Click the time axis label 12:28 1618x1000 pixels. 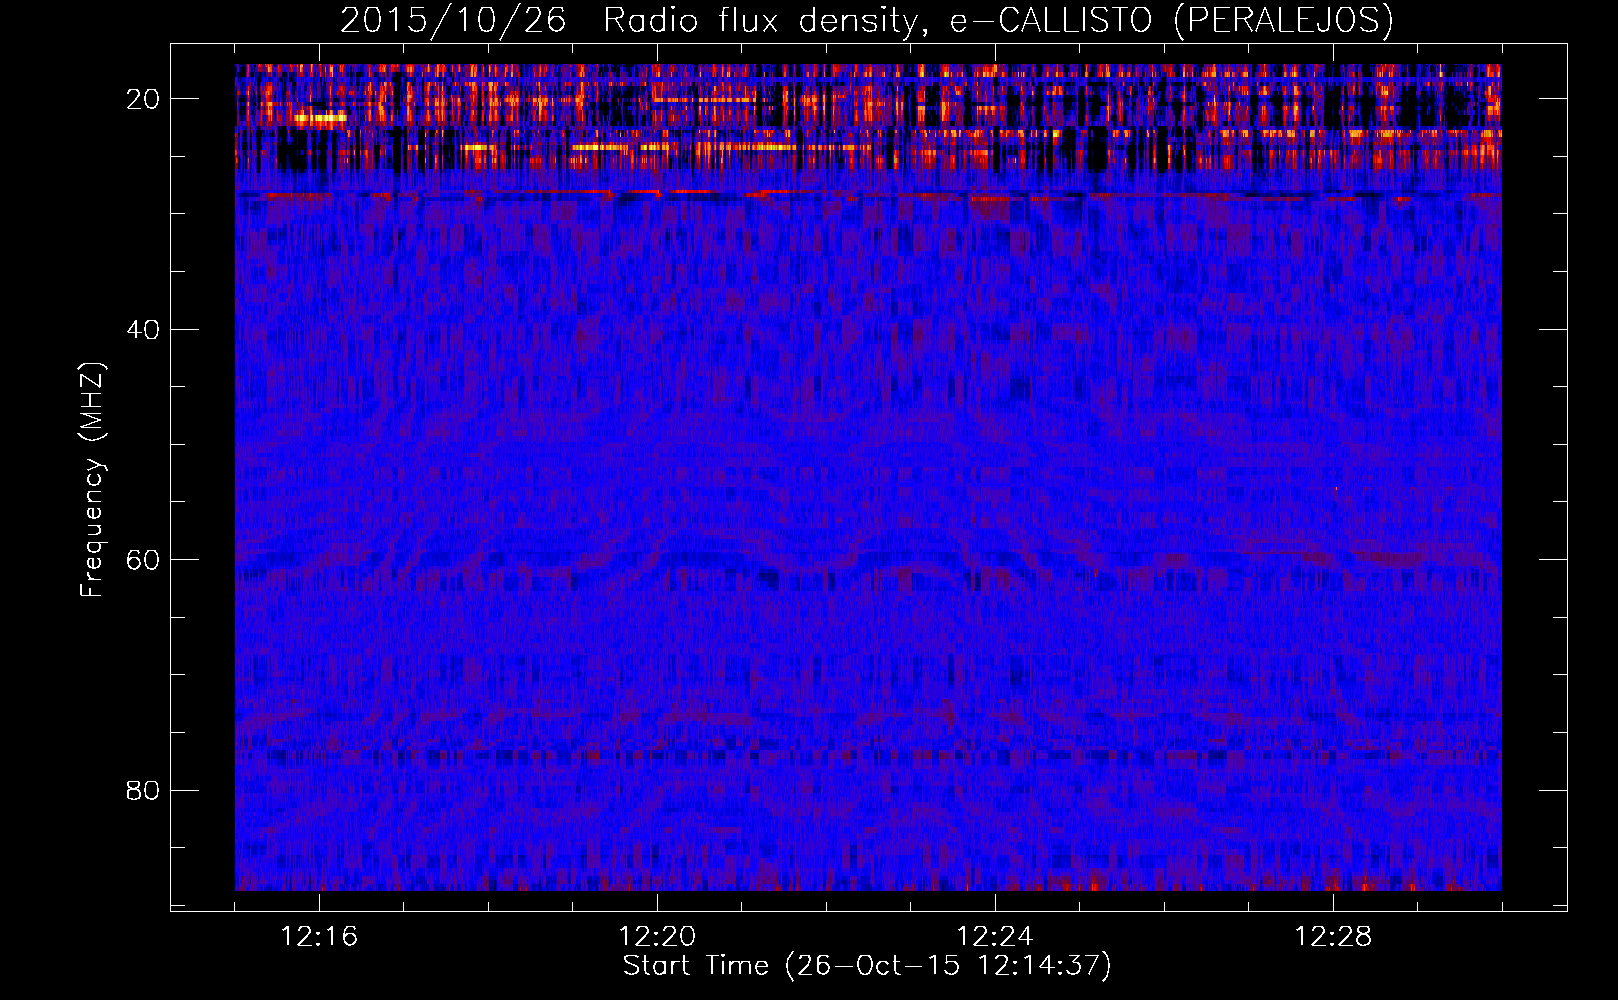click(1333, 937)
